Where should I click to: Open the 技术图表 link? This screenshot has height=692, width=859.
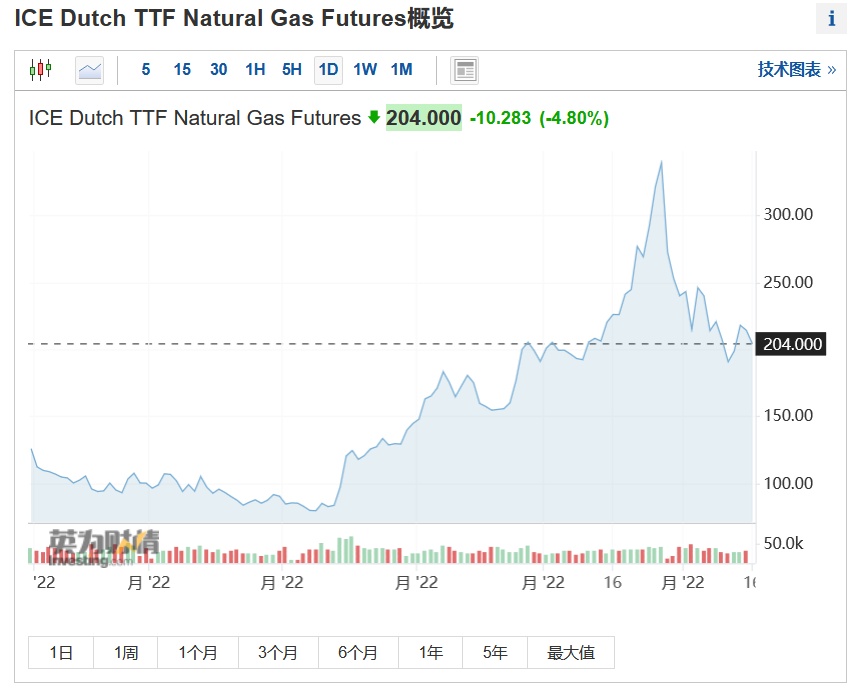tap(796, 70)
